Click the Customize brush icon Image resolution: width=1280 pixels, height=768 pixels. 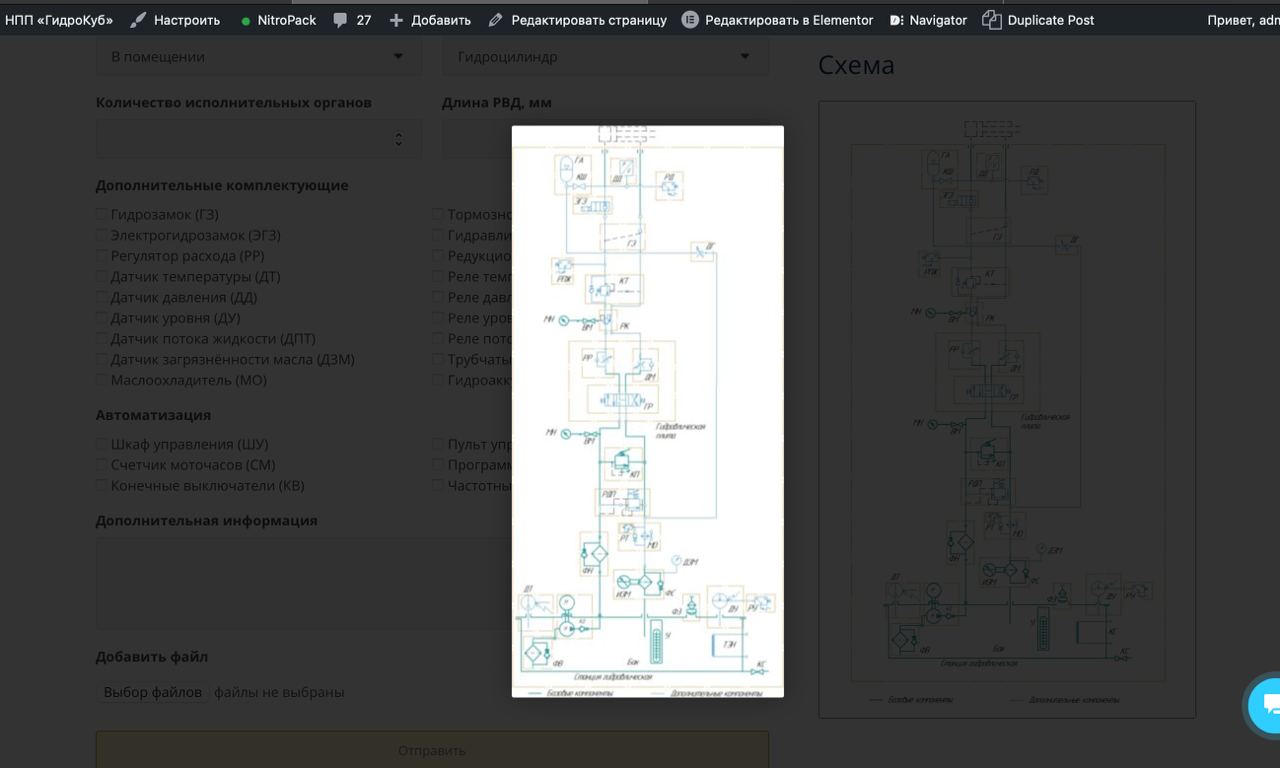tap(139, 20)
